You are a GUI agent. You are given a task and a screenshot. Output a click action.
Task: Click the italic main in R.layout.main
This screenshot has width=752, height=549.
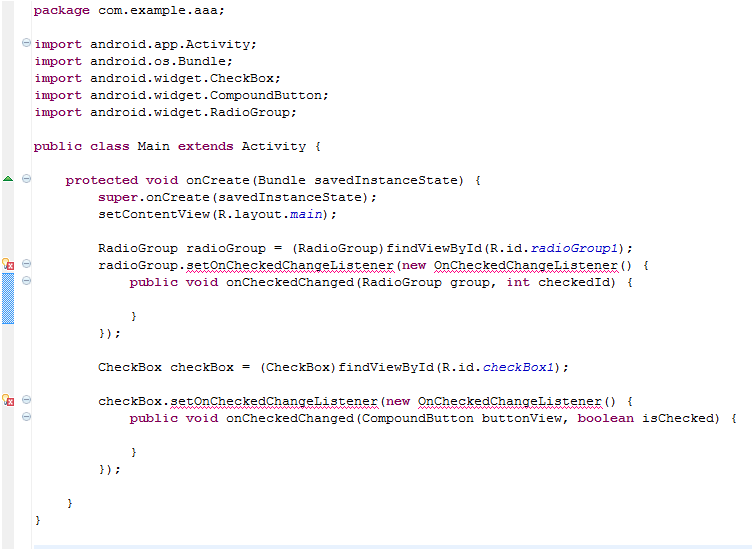[x=306, y=214]
